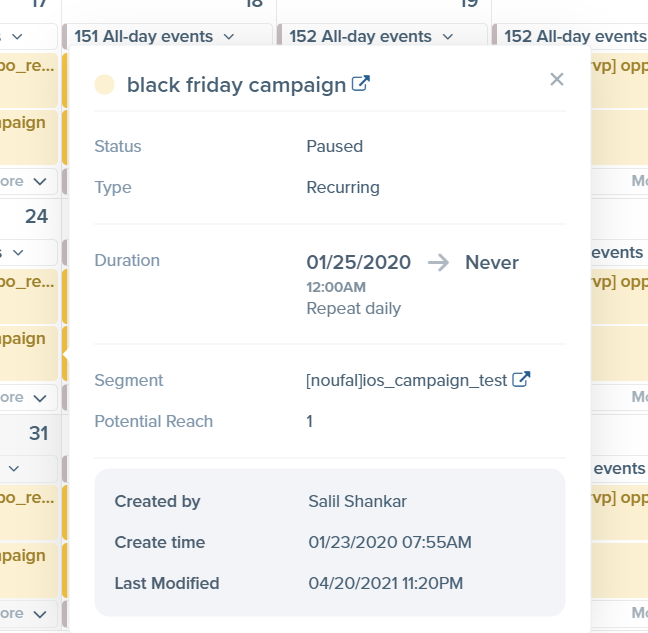Click the 01/25/2020 start date

[358, 263]
